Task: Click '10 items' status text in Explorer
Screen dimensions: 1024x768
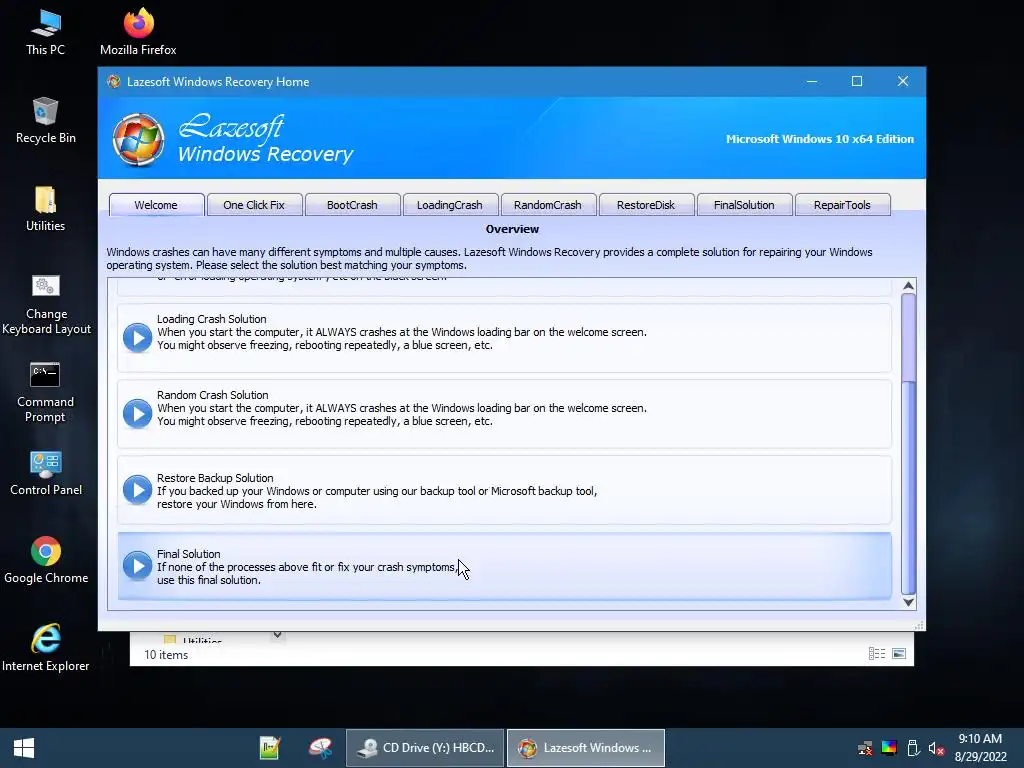Action: (x=166, y=654)
